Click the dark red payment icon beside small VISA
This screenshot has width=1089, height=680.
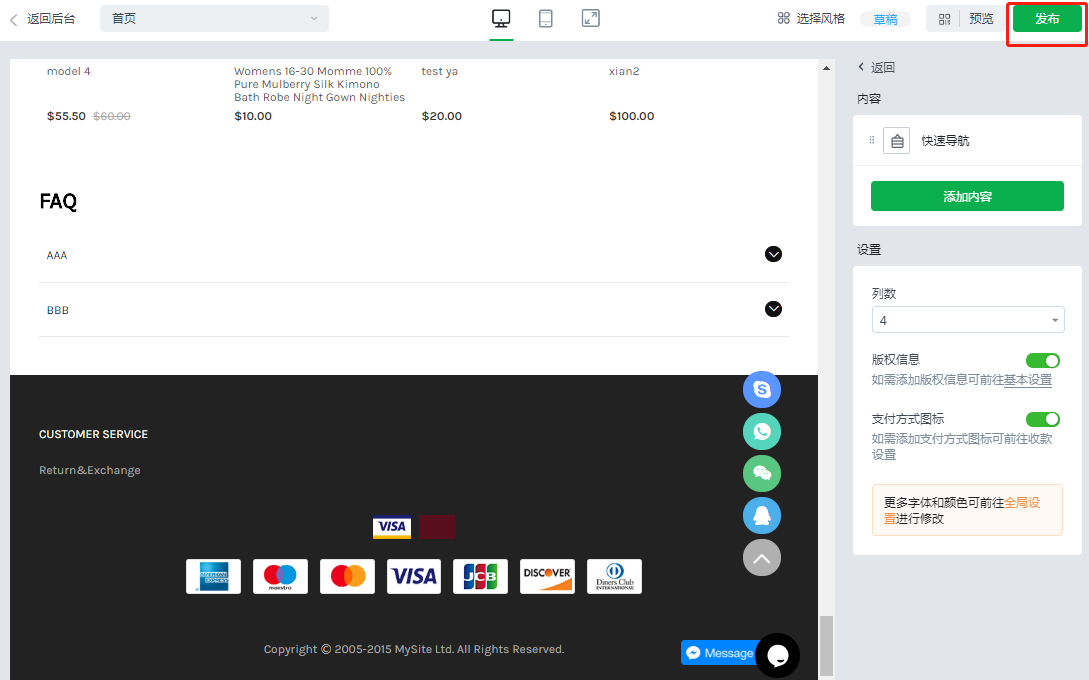[x=437, y=527]
